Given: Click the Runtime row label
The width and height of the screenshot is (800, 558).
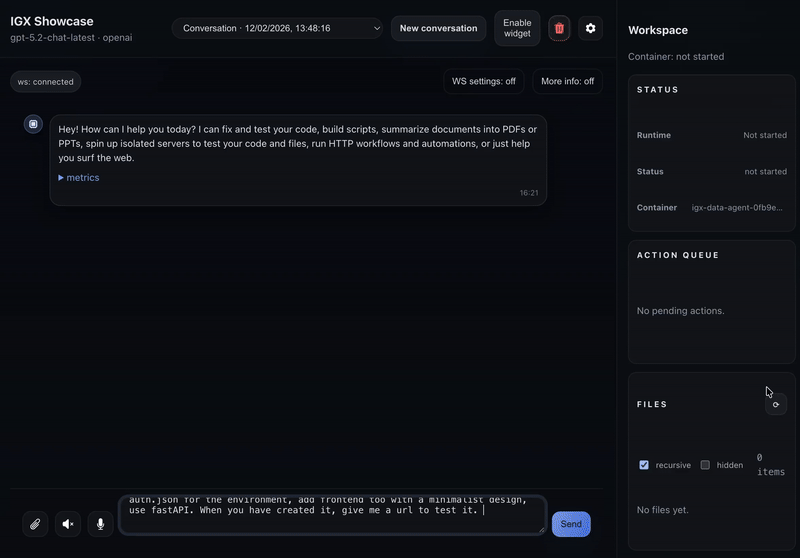Looking at the screenshot, I should (654, 135).
